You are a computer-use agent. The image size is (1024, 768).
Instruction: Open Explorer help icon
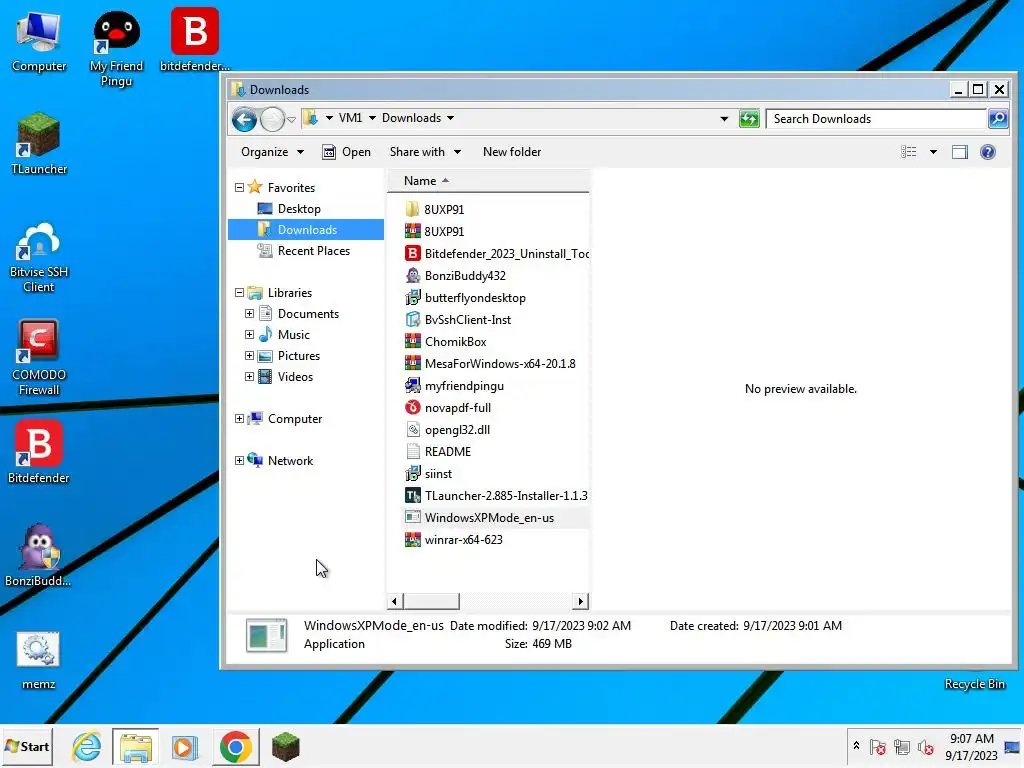987,152
